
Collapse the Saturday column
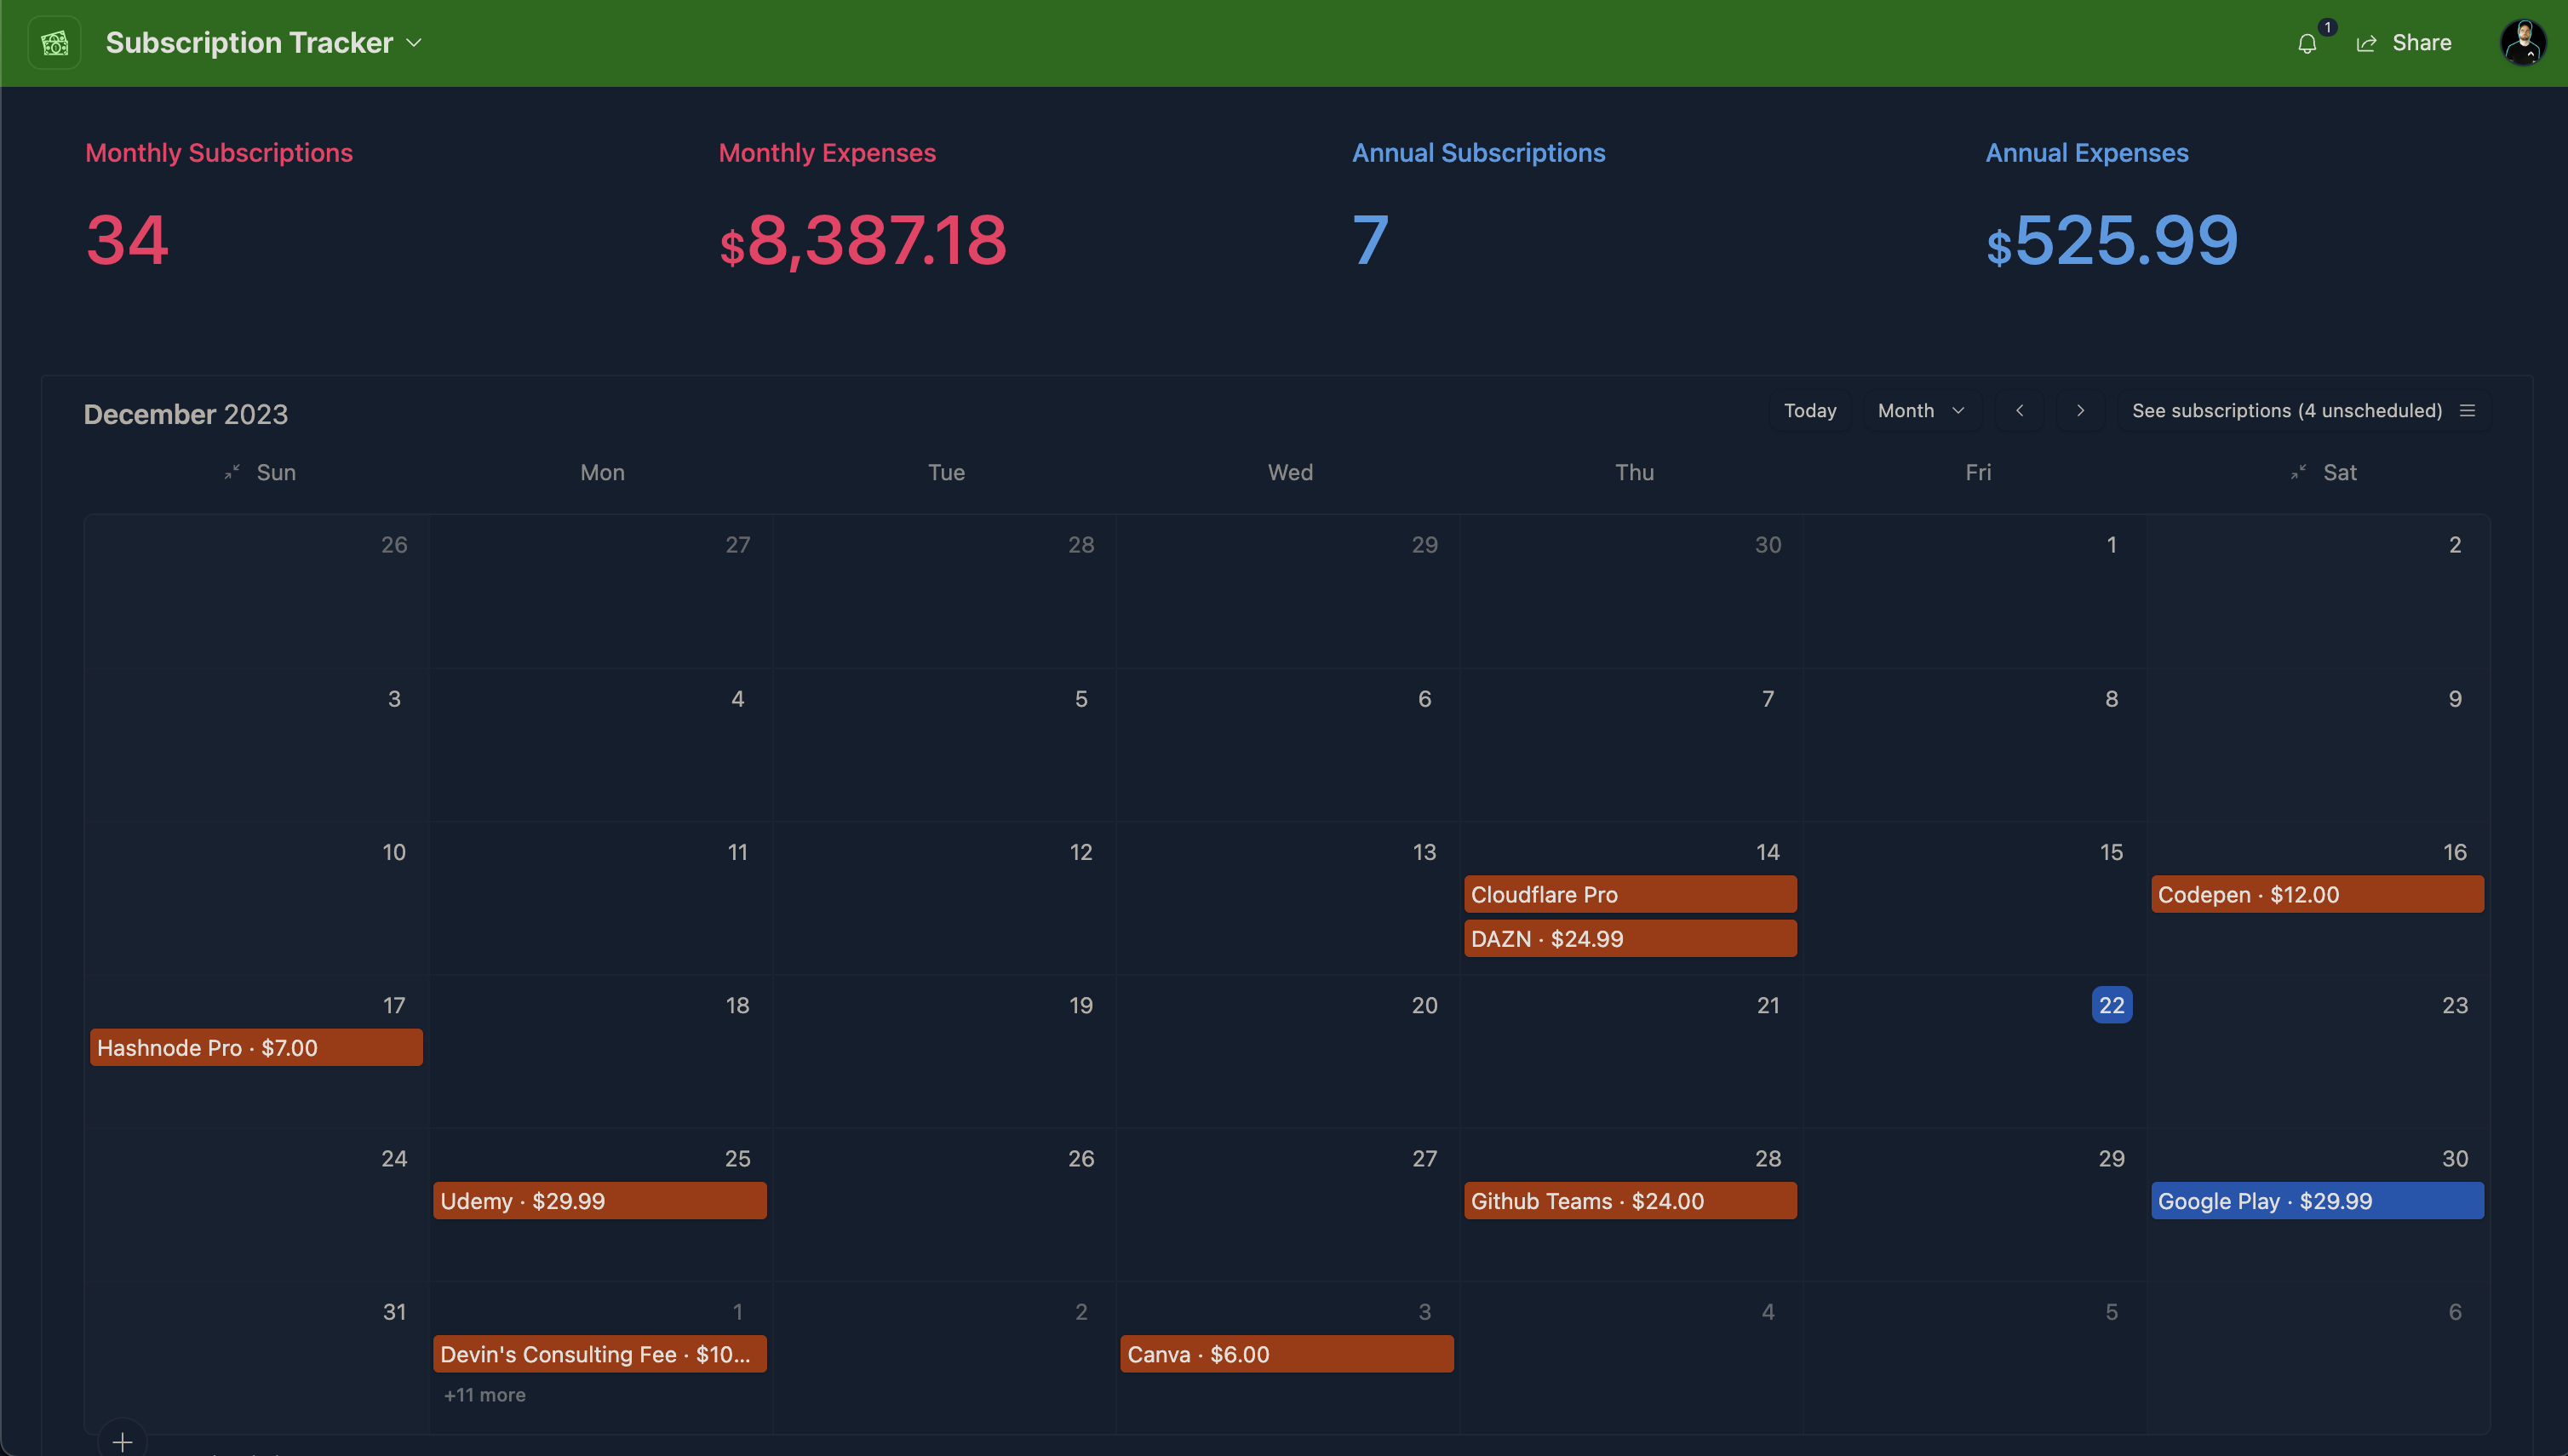[x=2298, y=472]
